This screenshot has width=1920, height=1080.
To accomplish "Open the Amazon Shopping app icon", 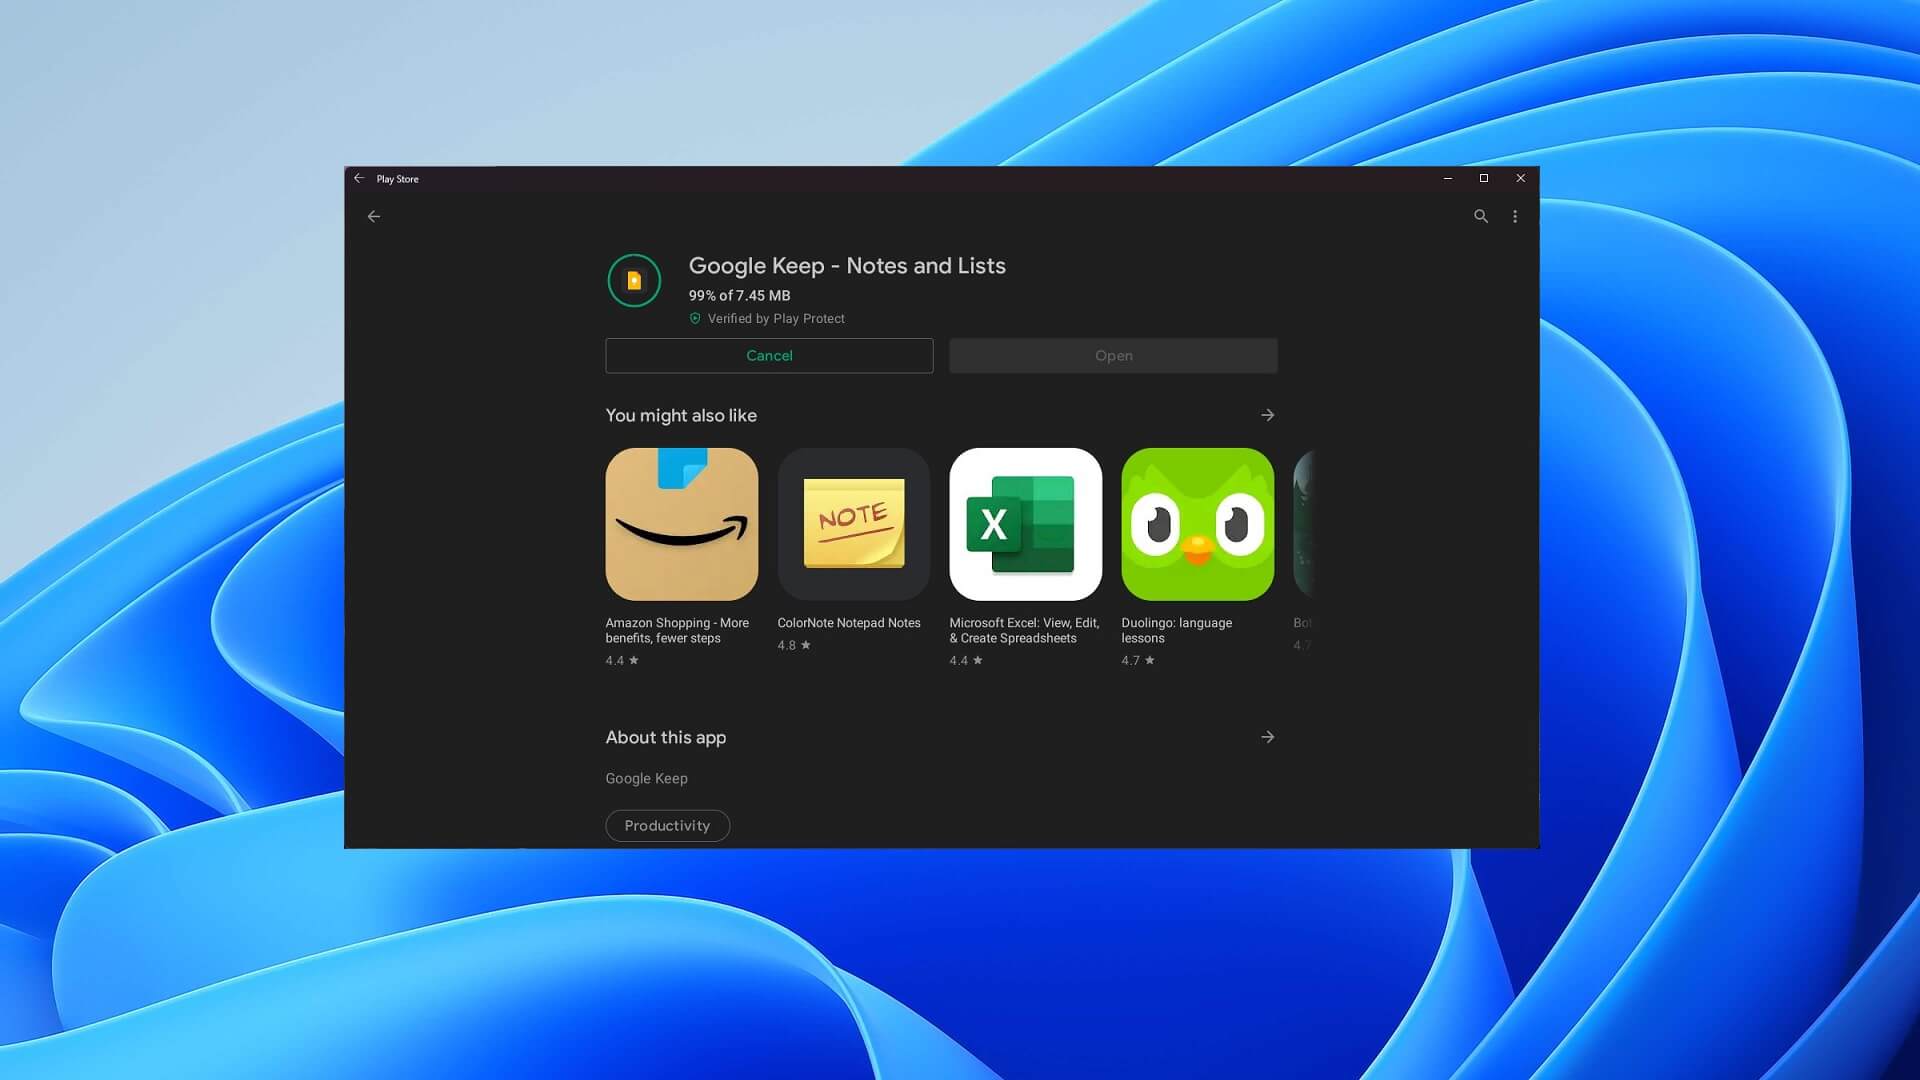I will (x=682, y=524).
